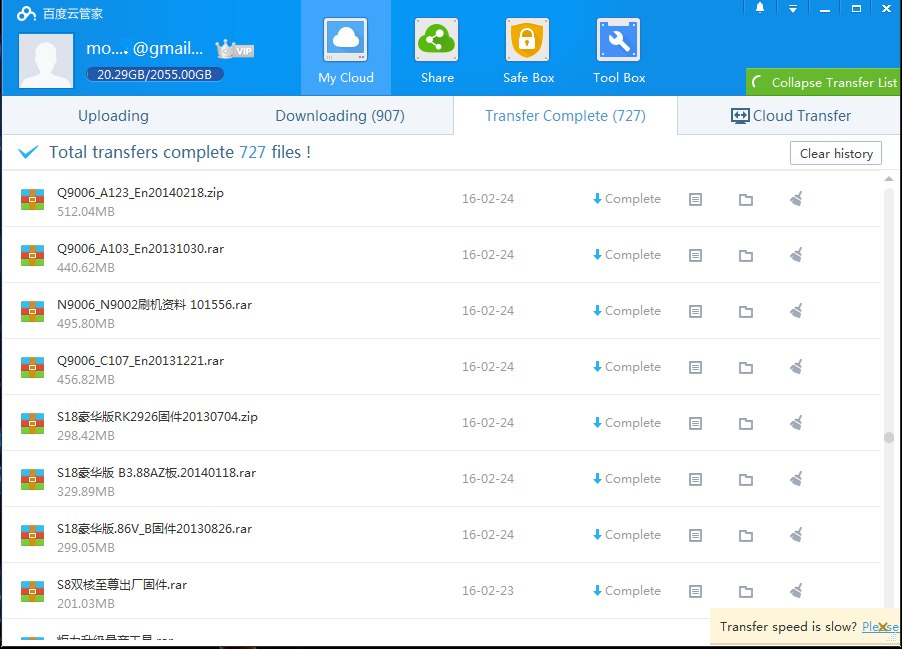
Task: Close the 'Transfer speed is slow?' notice
Action: tap(883, 627)
